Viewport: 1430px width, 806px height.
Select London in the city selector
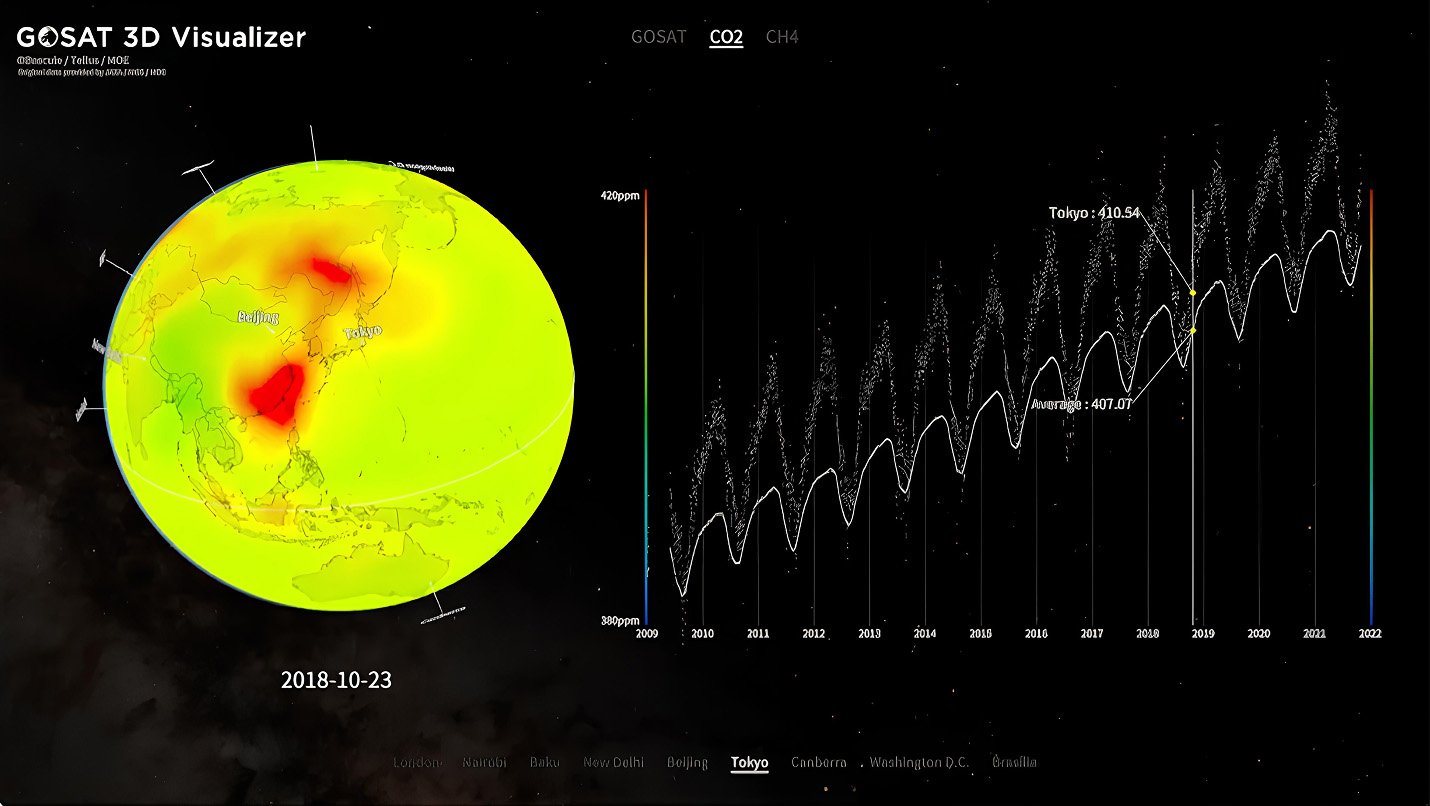tap(417, 761)
